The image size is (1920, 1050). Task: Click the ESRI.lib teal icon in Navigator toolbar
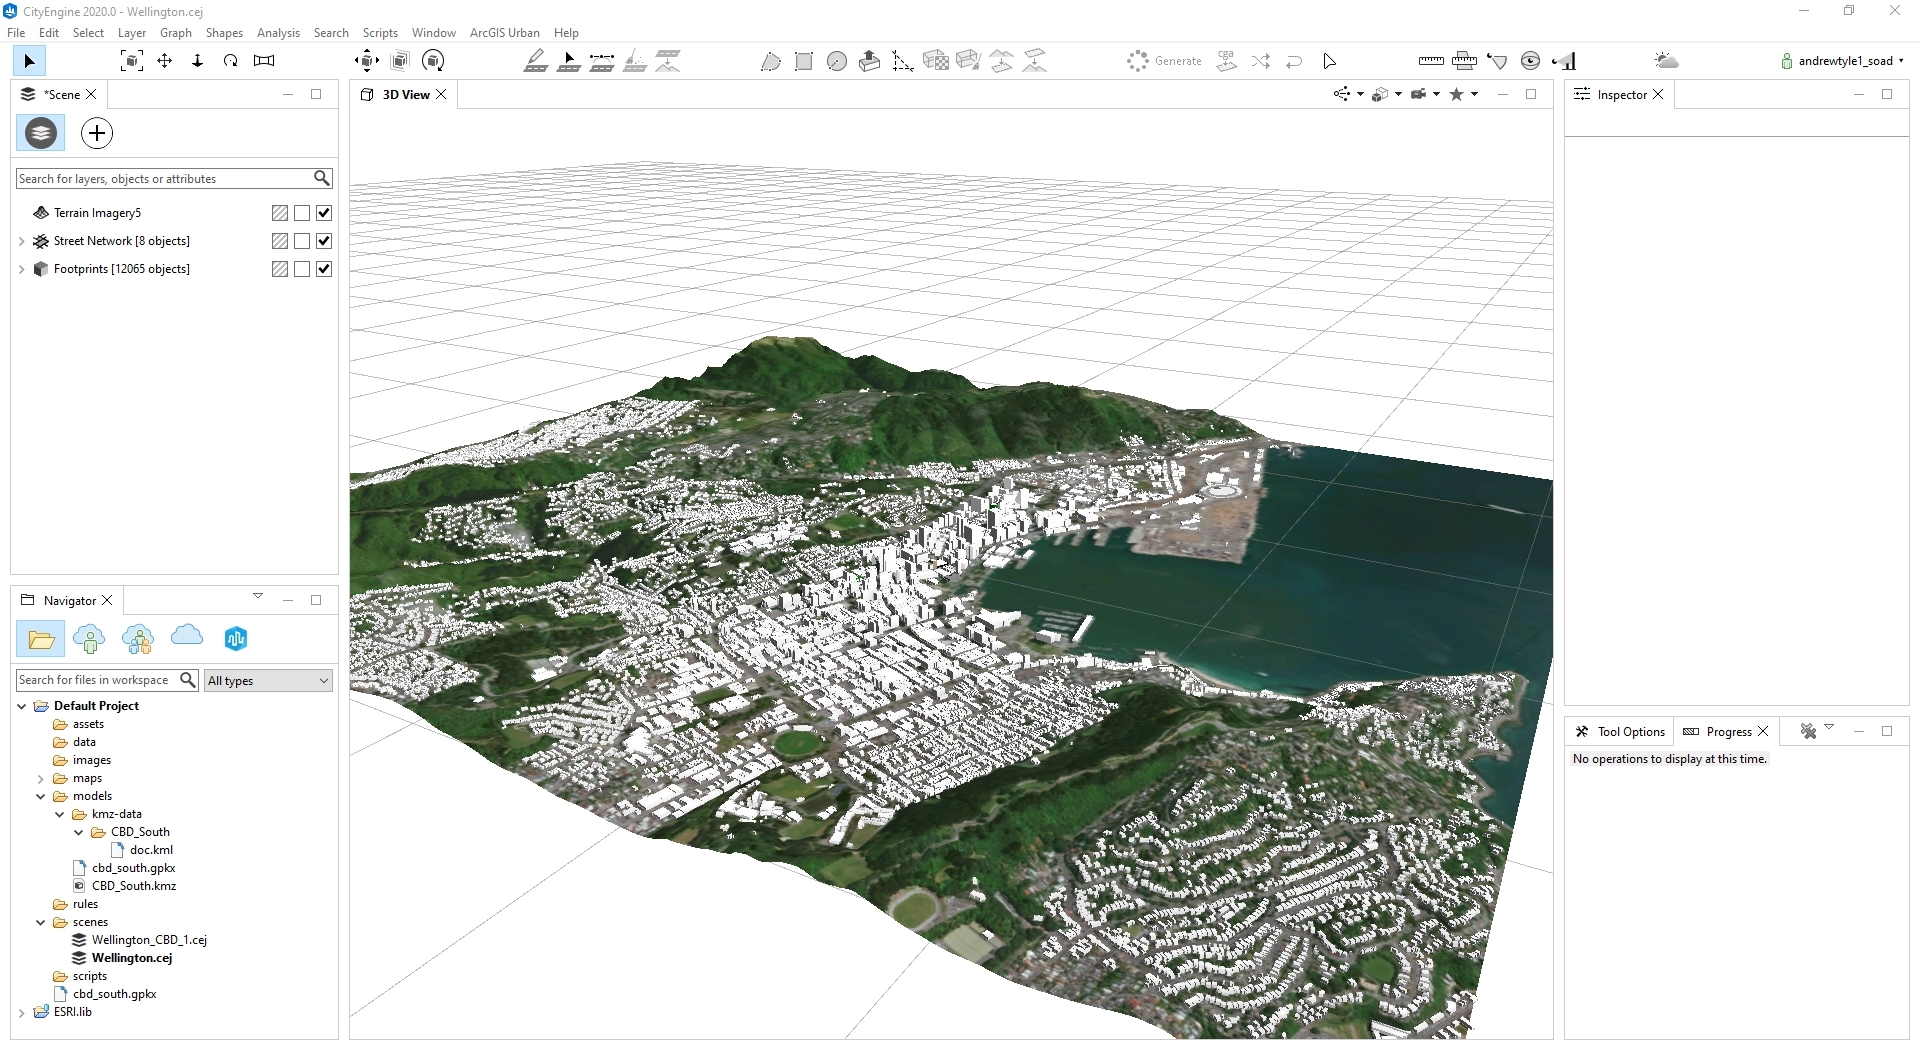point(236,639)
